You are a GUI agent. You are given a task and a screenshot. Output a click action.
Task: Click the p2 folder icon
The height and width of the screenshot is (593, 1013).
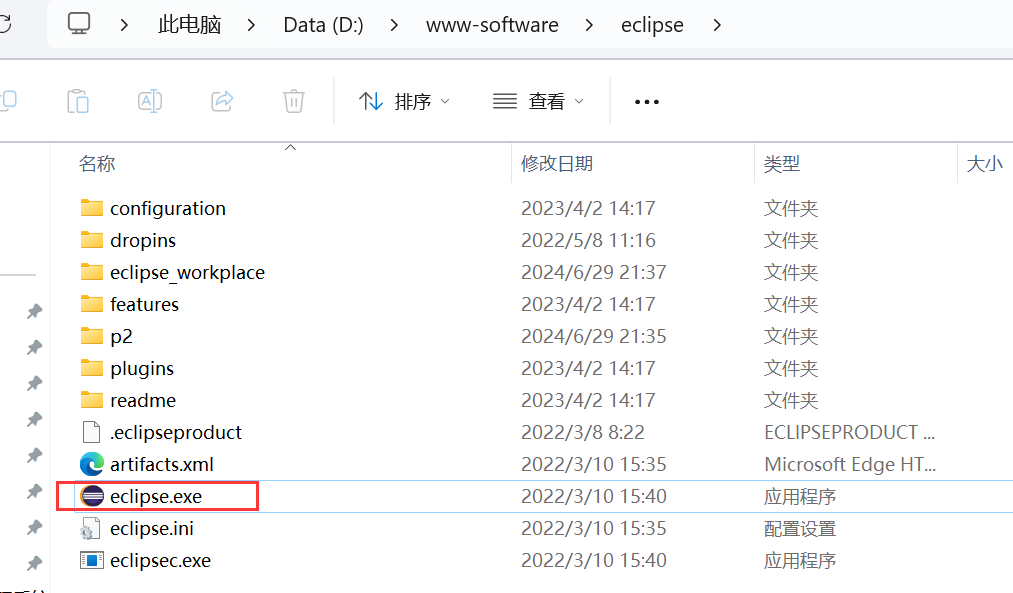coord(92,336)
